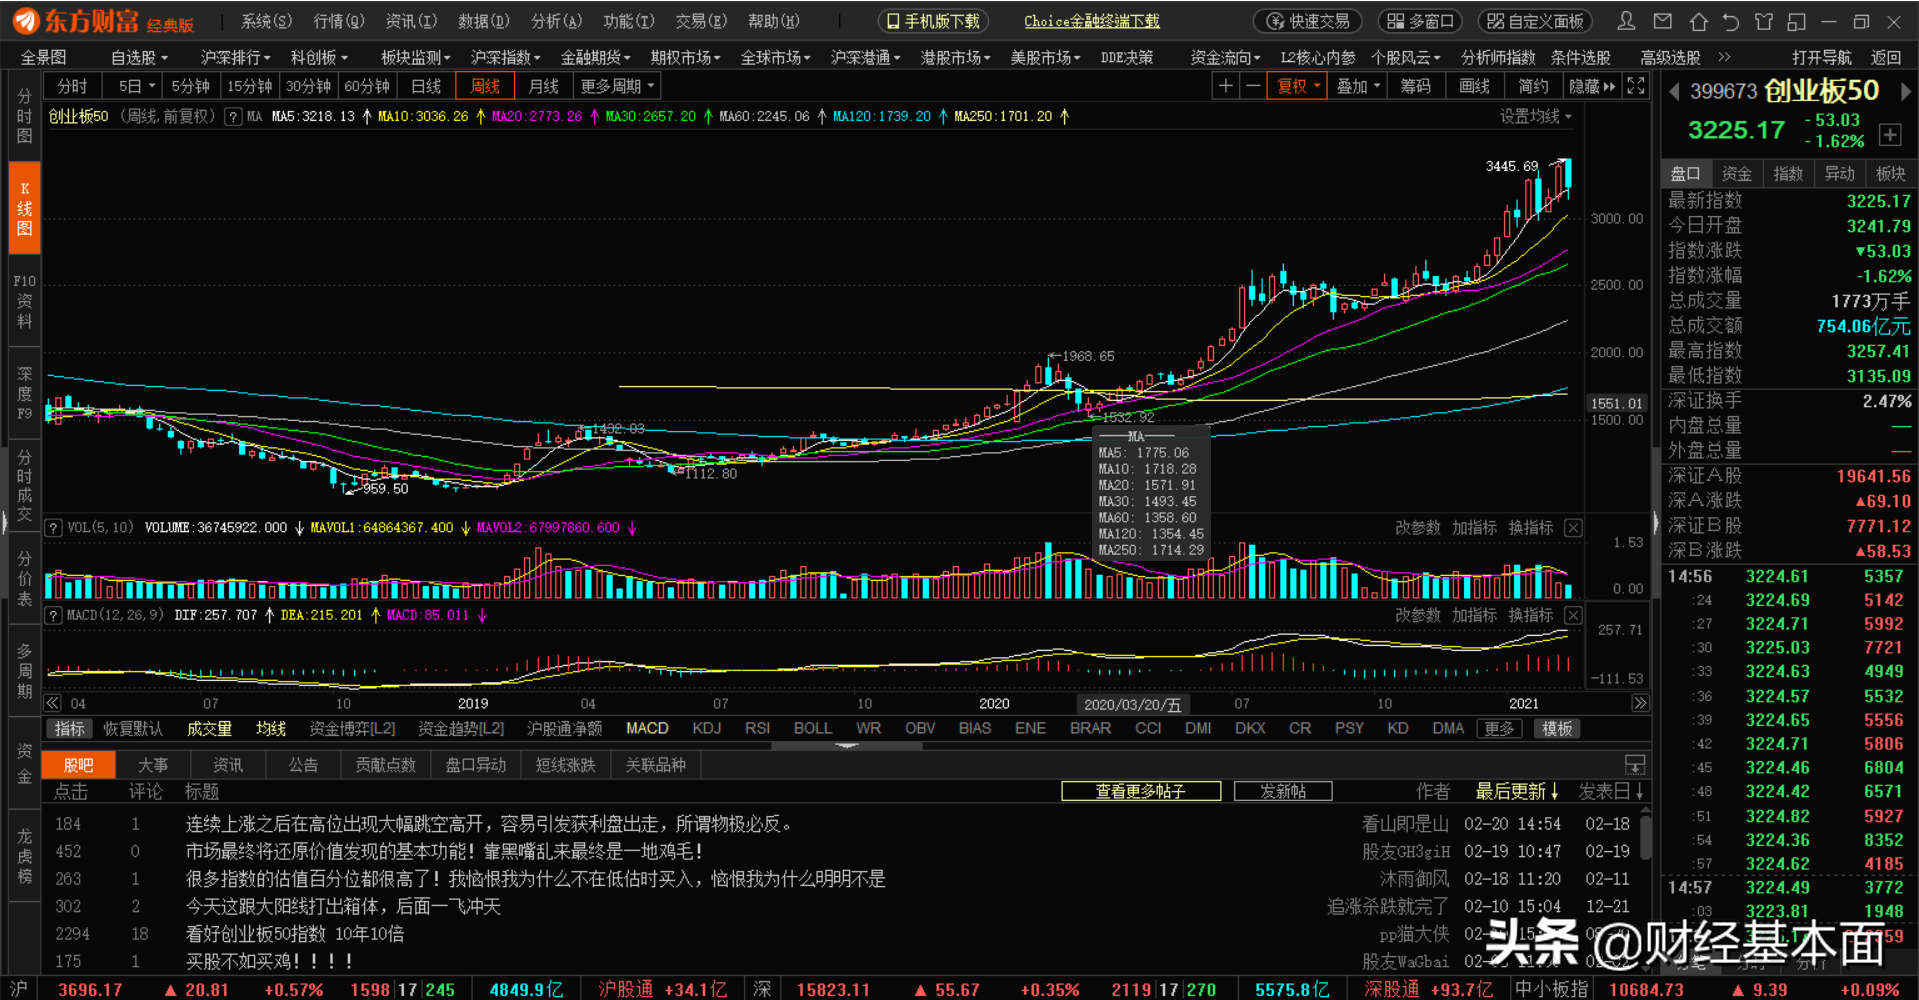Click the back/undo arrow icon

click(x=1731, y=21)
